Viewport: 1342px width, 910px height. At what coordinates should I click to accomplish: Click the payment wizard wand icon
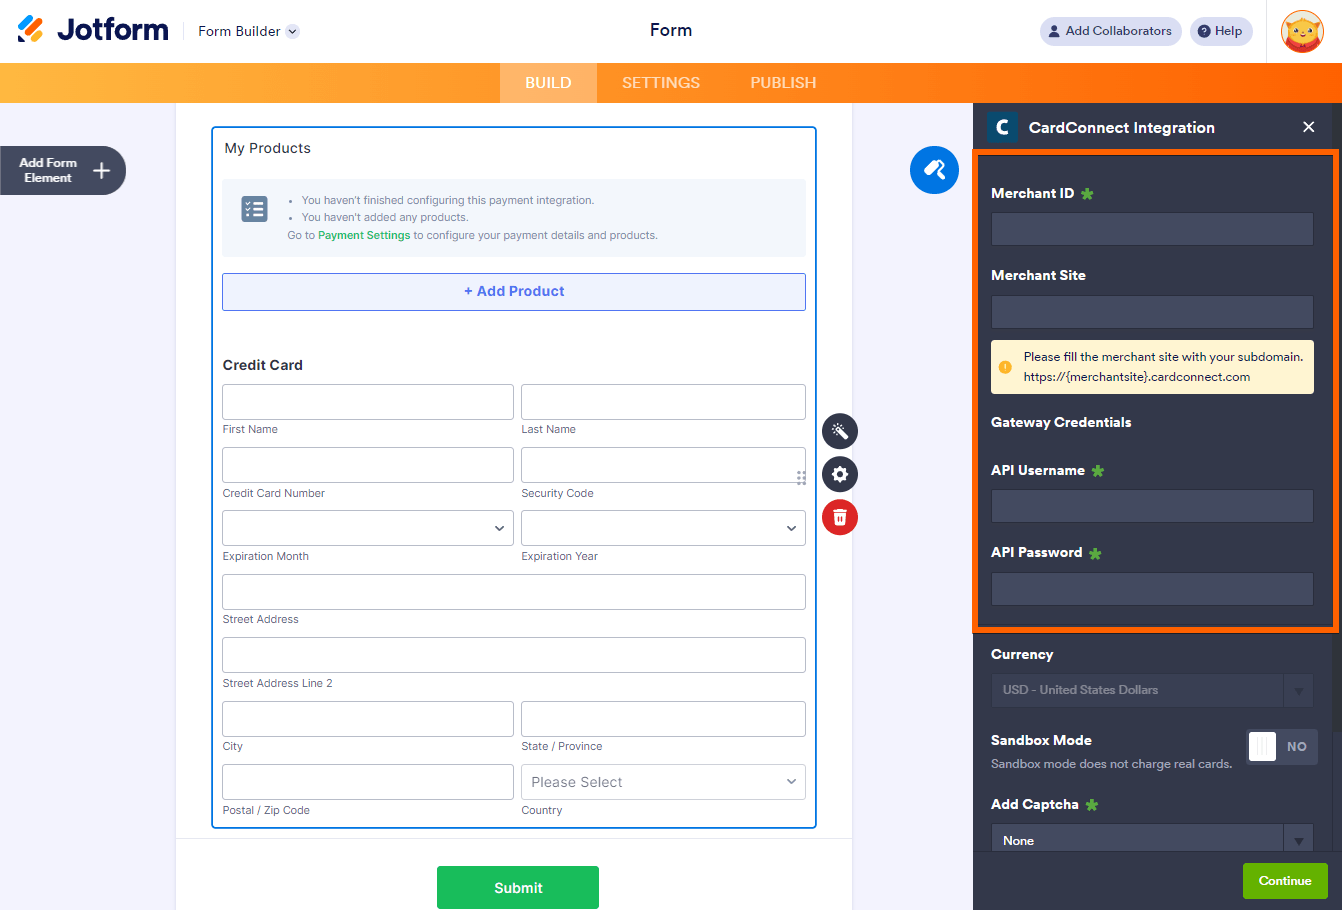840,431
